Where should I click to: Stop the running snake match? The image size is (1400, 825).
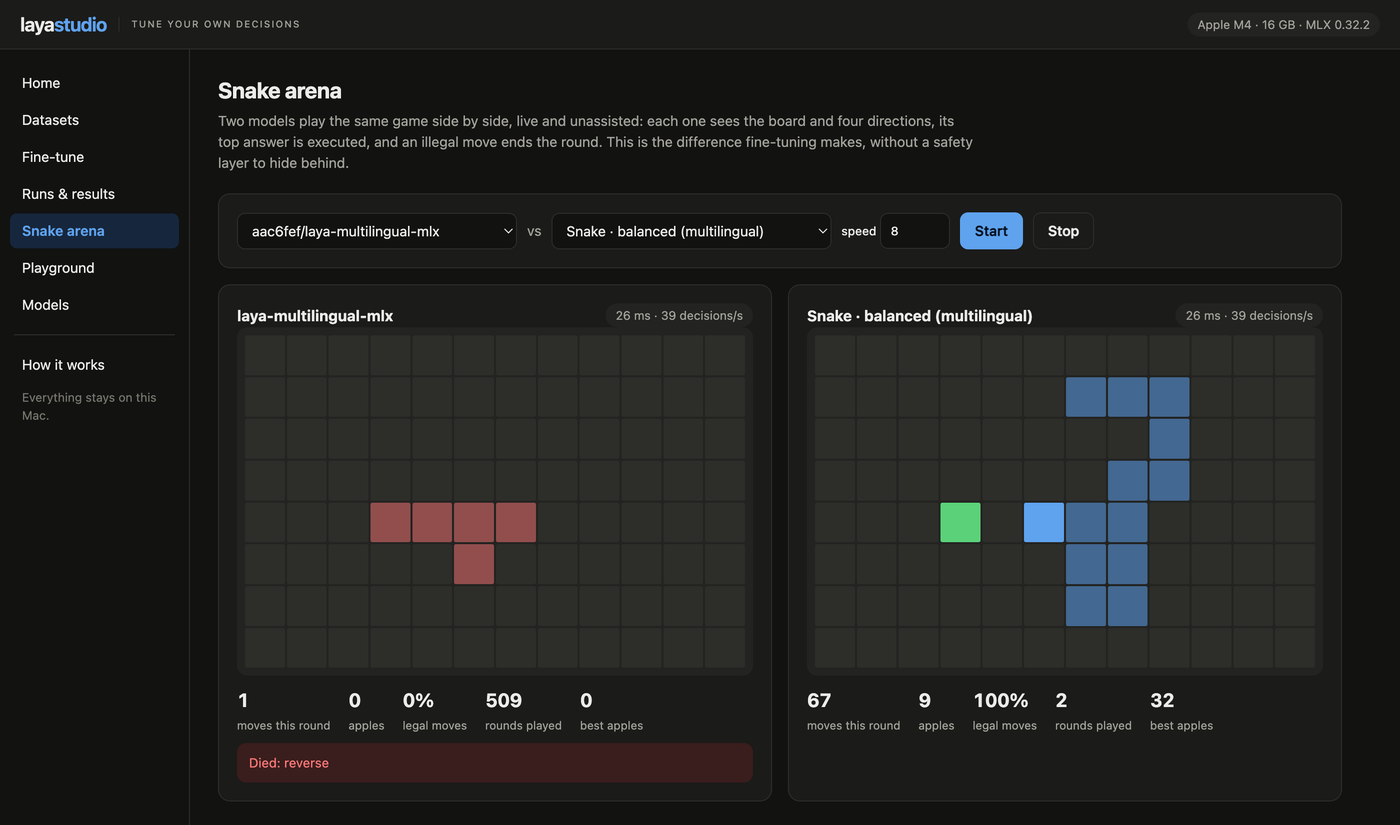coord(1063,231)
